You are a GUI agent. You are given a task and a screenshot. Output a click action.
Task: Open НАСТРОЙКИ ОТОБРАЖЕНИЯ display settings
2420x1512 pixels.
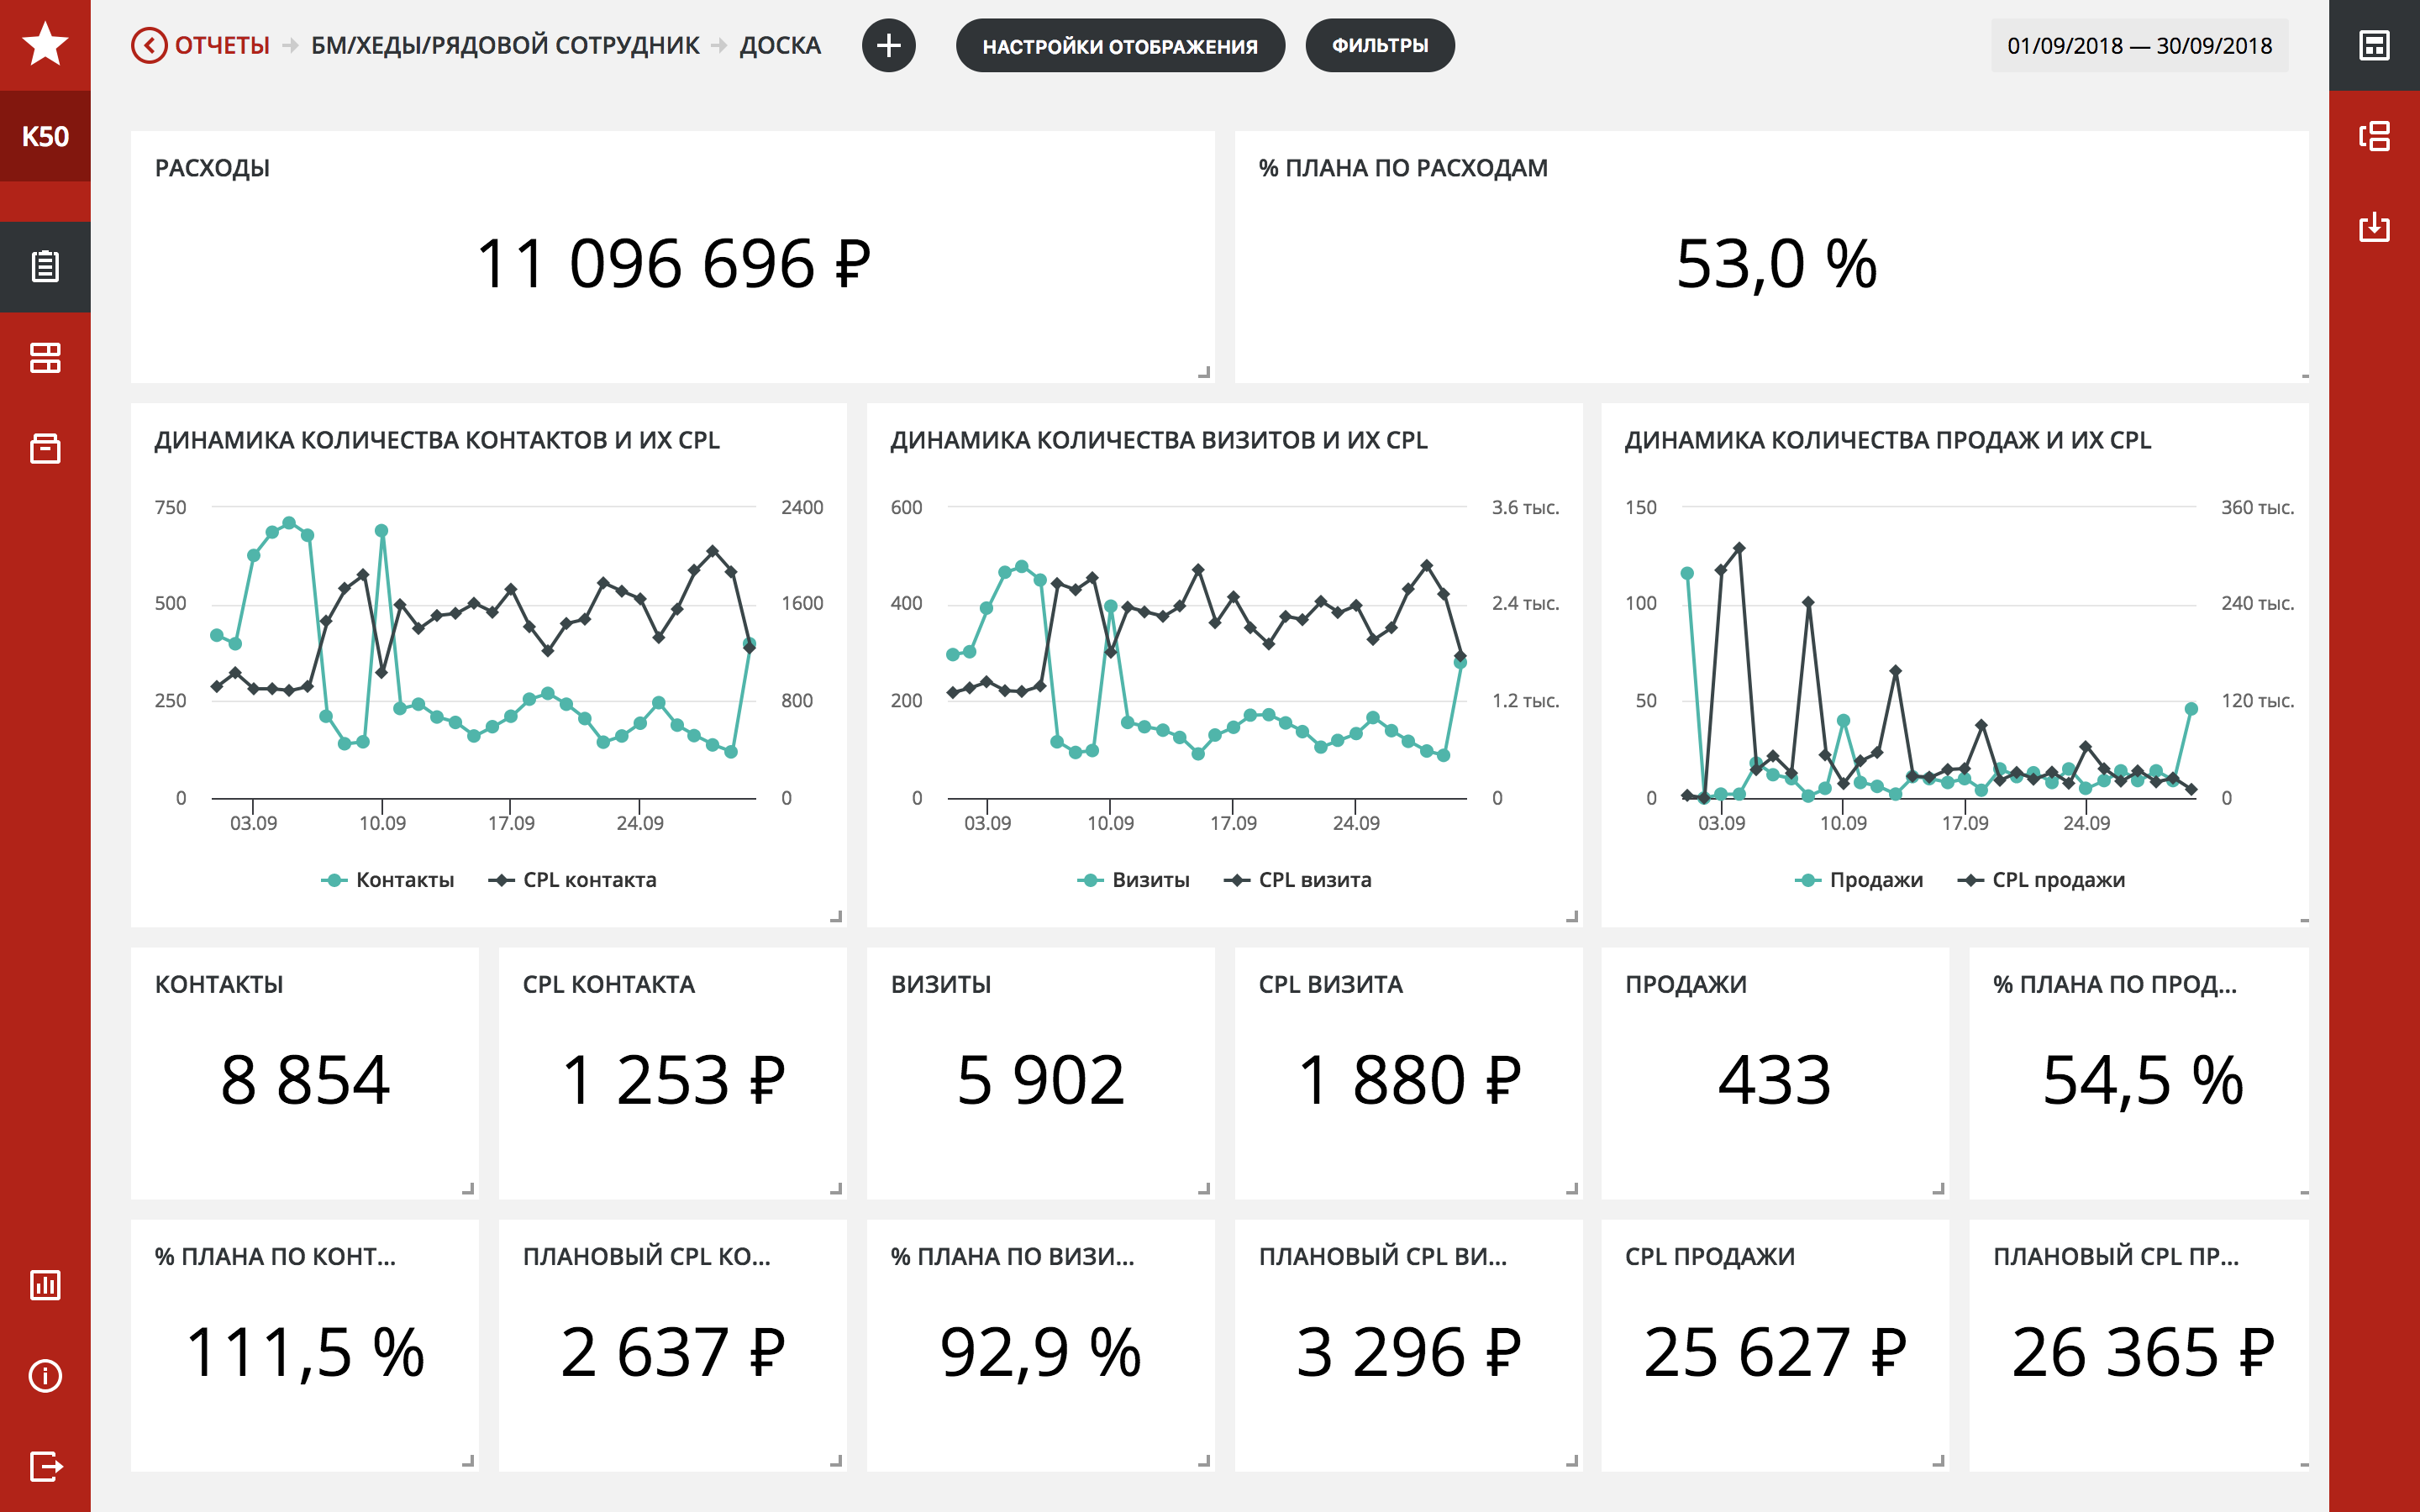(1119, 46)
